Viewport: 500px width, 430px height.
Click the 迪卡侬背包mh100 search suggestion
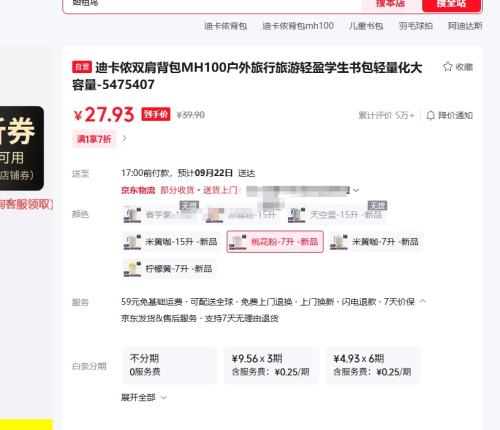[x=298, y=26]
